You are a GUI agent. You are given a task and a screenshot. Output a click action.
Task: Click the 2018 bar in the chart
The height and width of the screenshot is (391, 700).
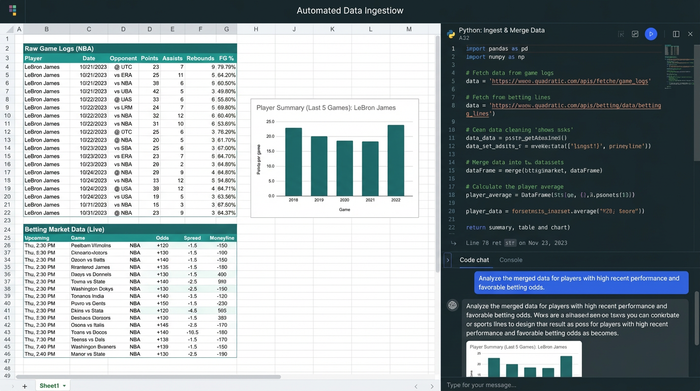pyautogui.click(x=293, y=162)
